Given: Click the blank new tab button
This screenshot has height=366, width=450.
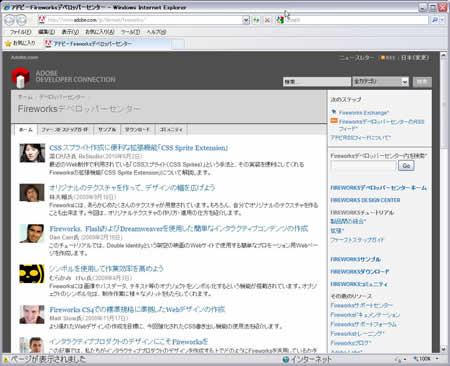Looking at the screenshot, I should click(178, 44).
